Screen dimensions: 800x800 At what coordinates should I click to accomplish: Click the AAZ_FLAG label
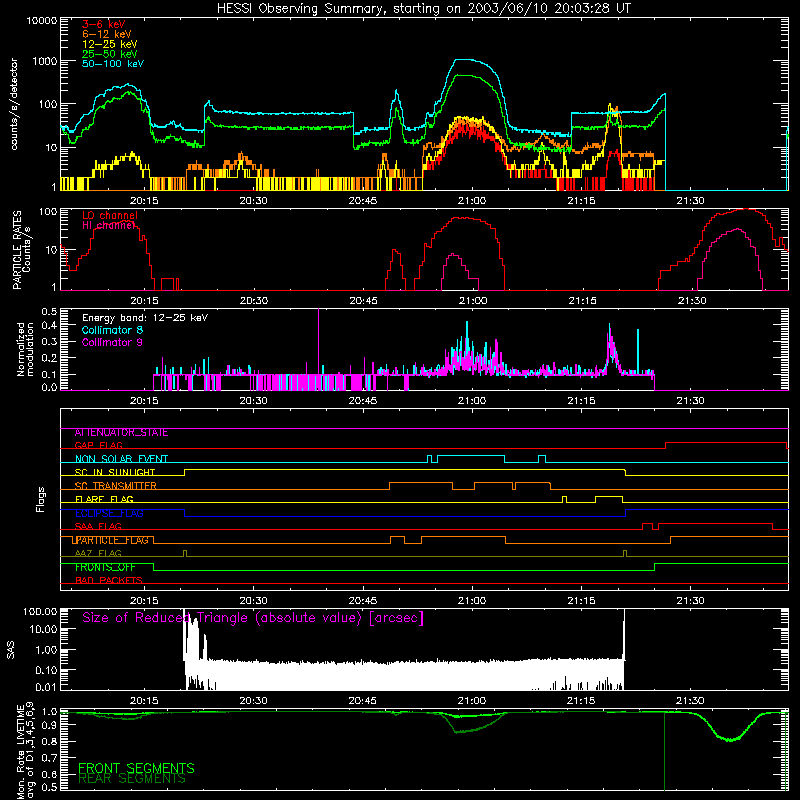[98, 553]
